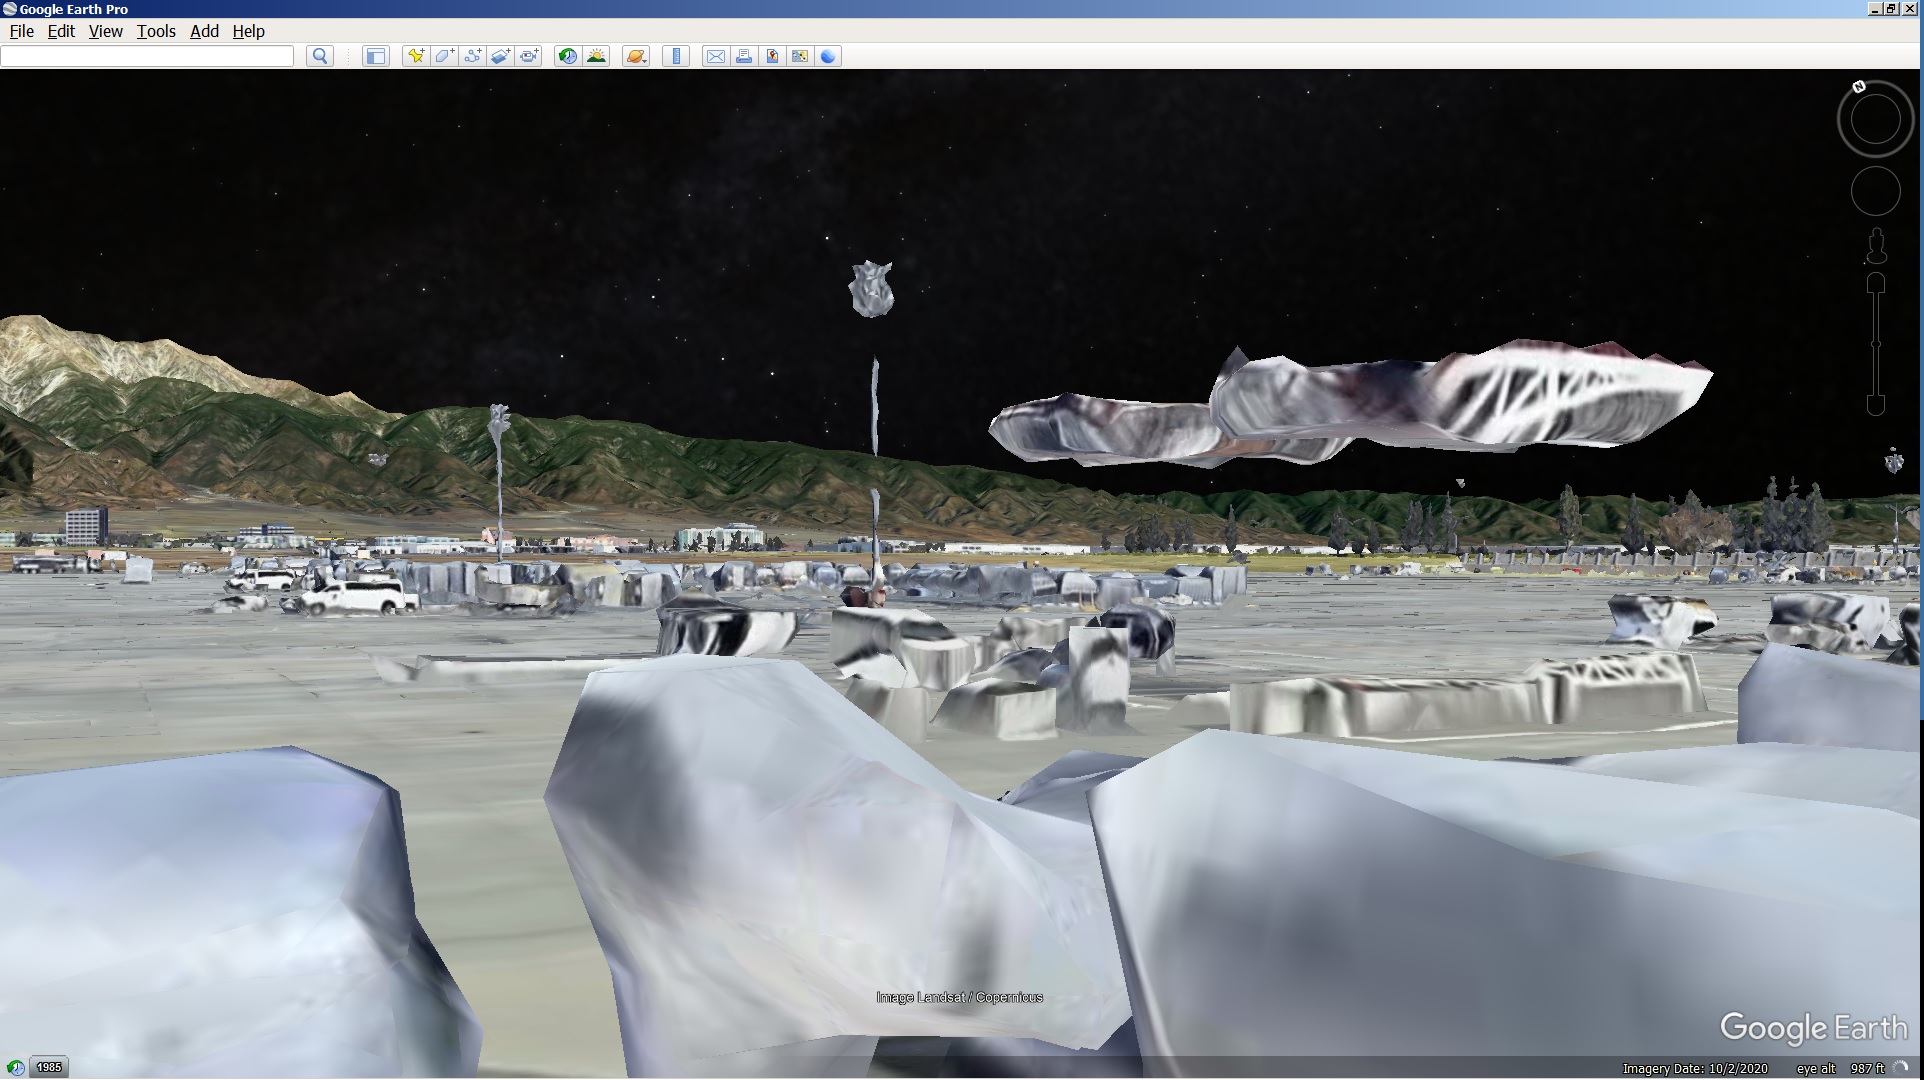Screen dimensions: 1924x1080
Task: Toggle historical imagery clock icon
Action: 567,56
